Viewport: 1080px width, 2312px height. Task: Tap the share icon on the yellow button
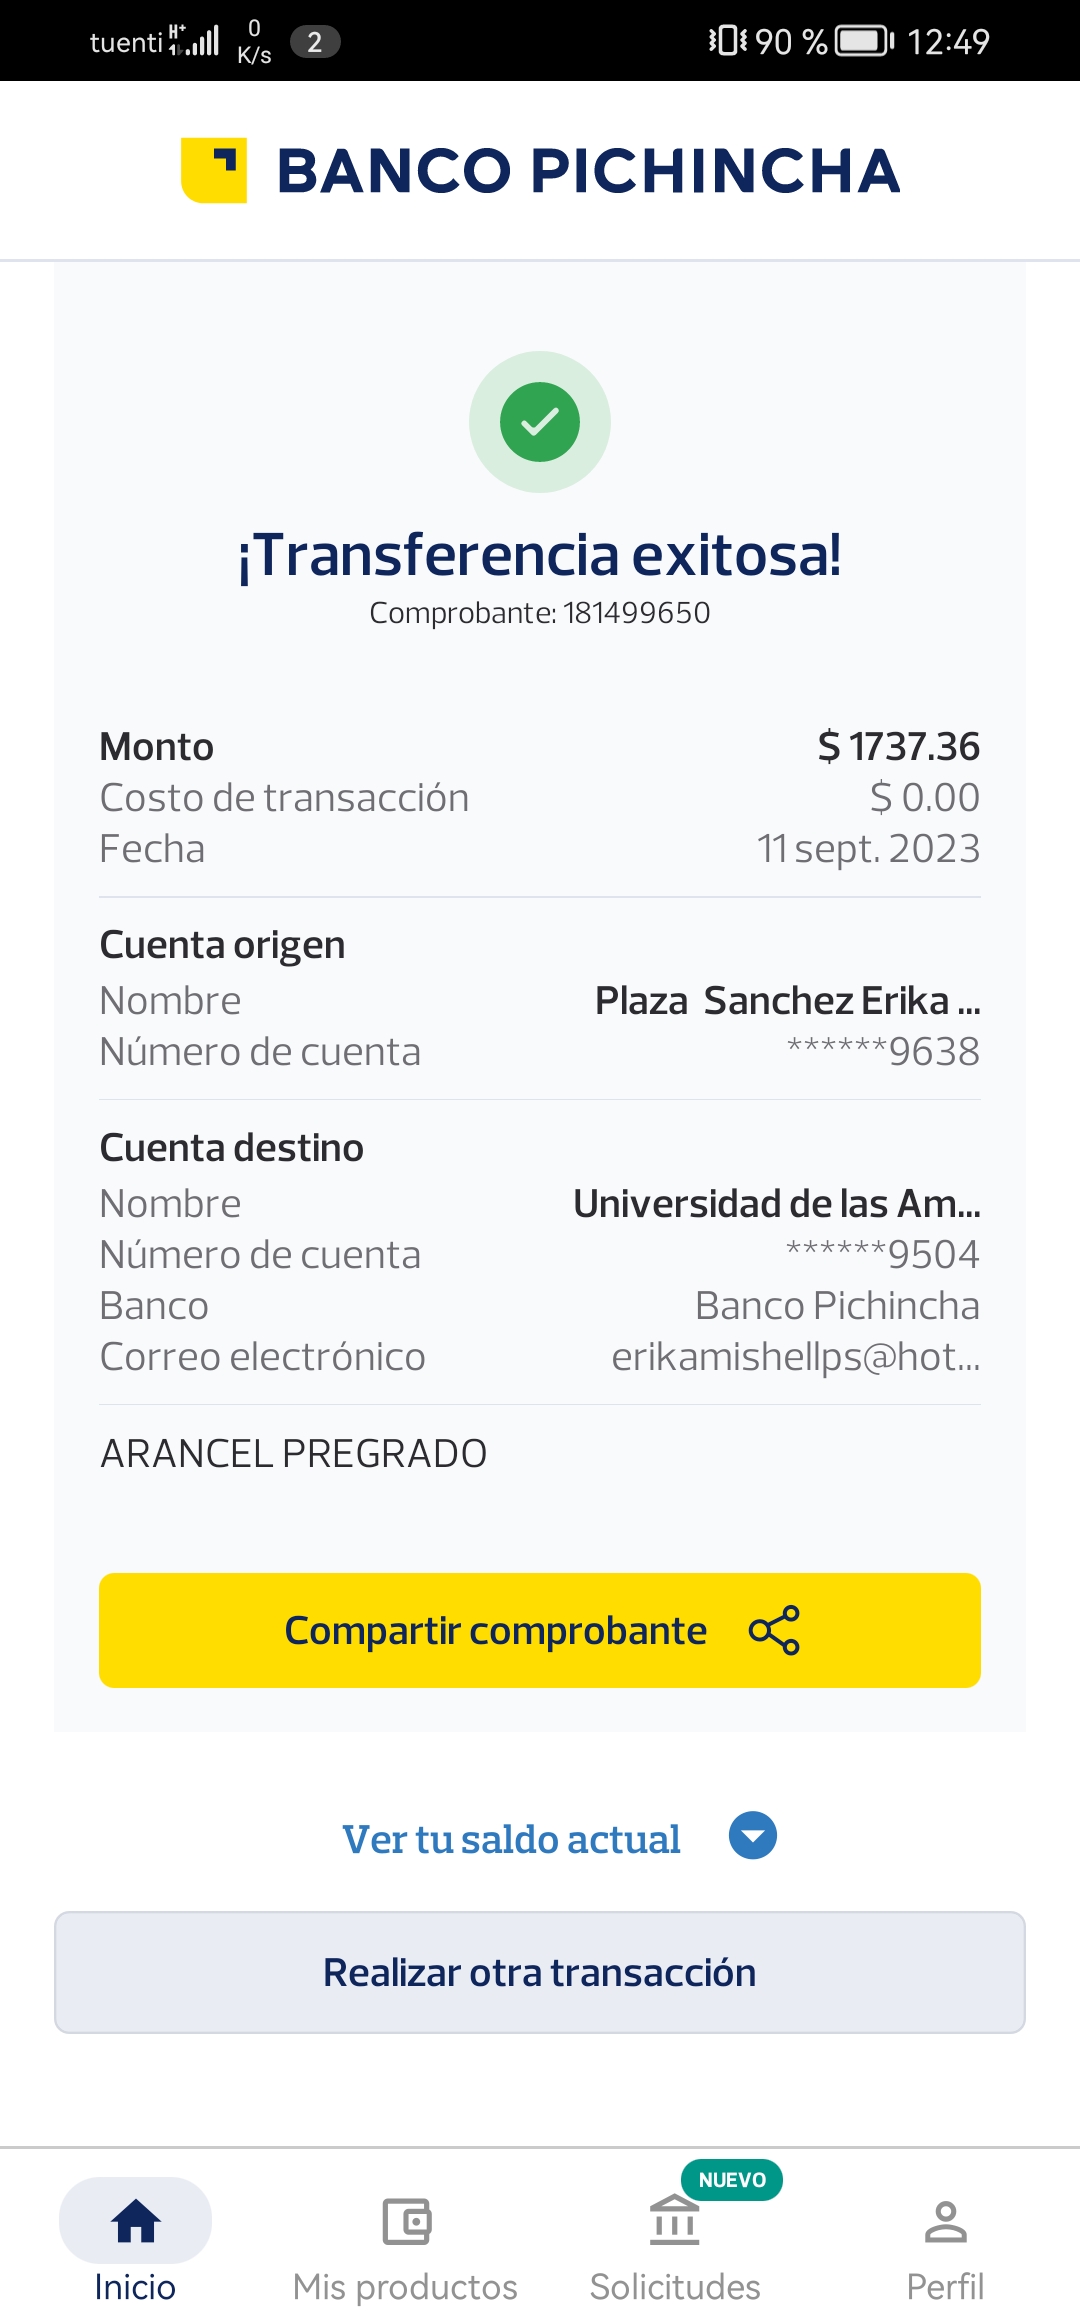774,1630
